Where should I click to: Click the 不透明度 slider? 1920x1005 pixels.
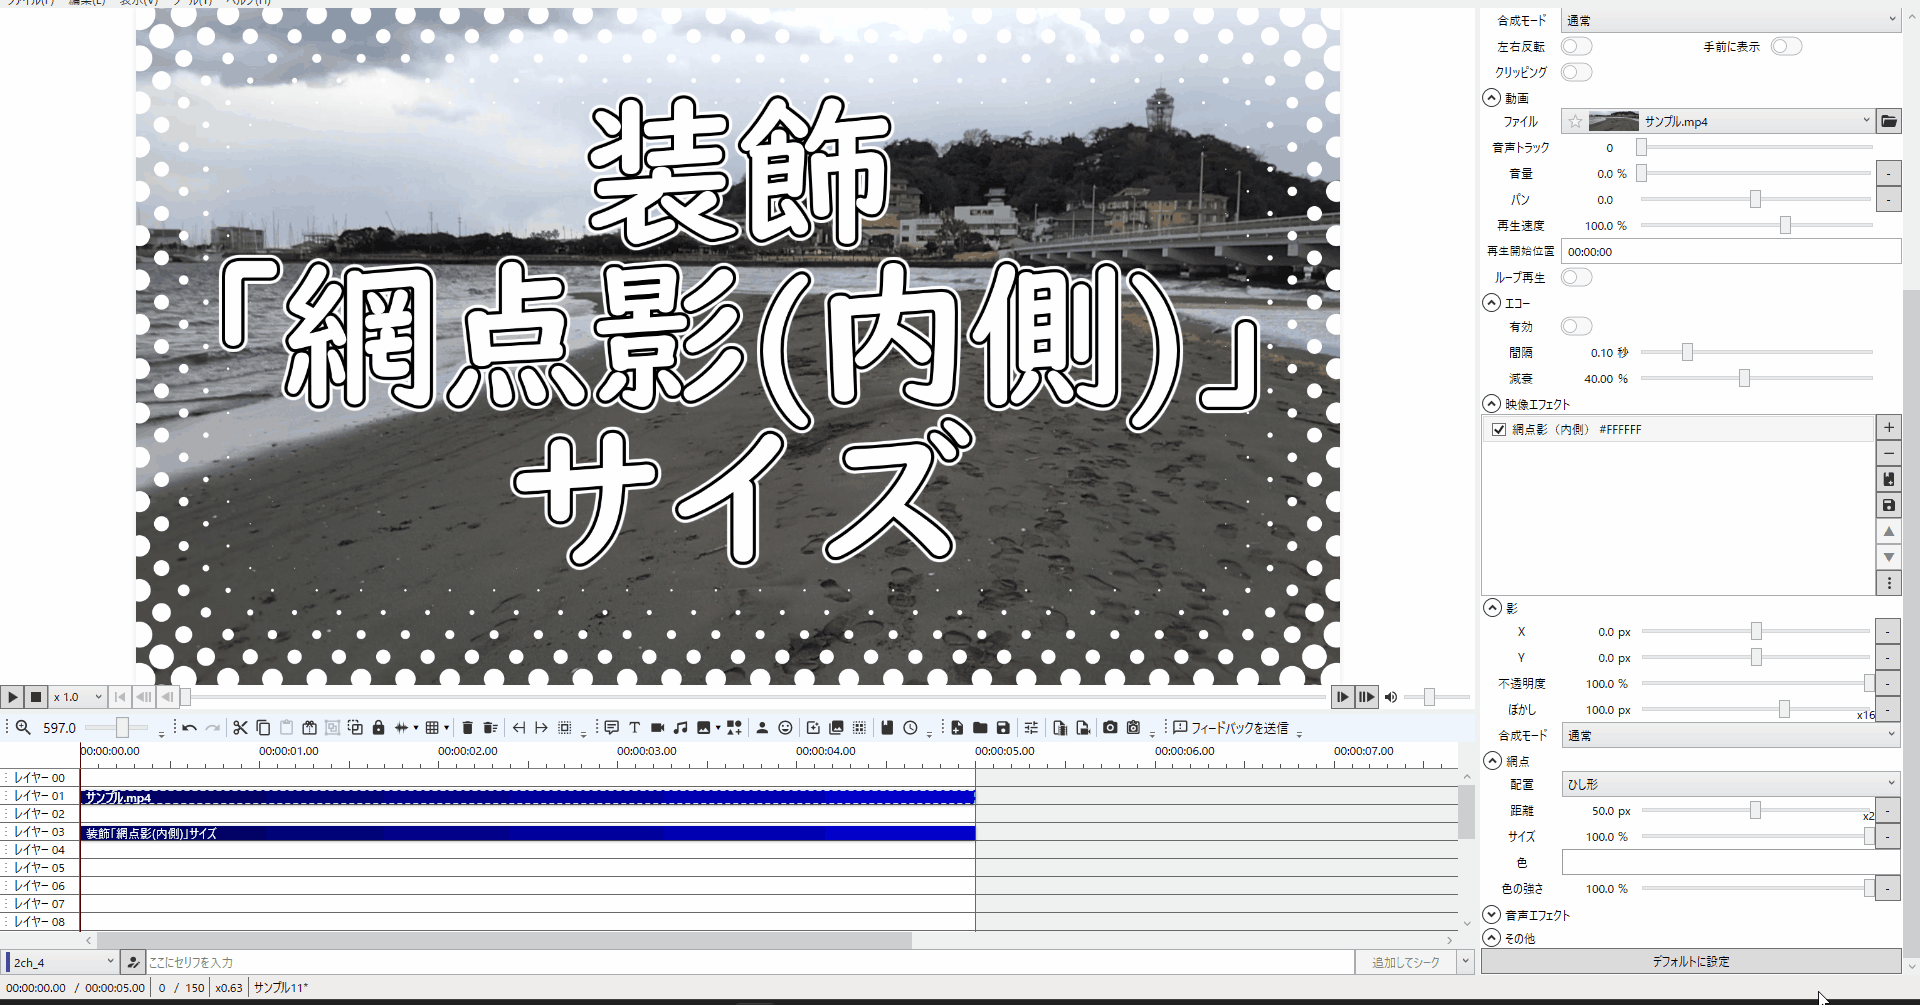tap(1757, 683)
